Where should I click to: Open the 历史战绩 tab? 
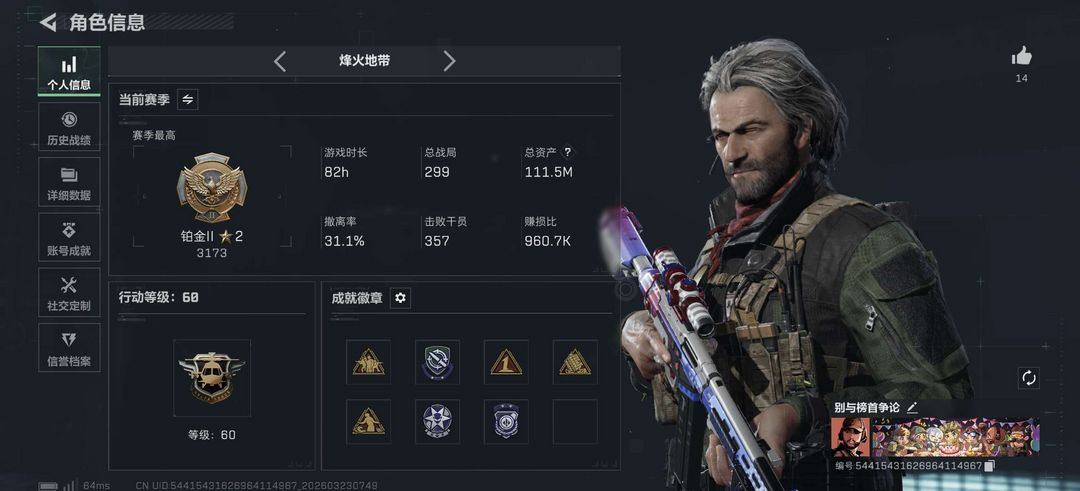69,127
